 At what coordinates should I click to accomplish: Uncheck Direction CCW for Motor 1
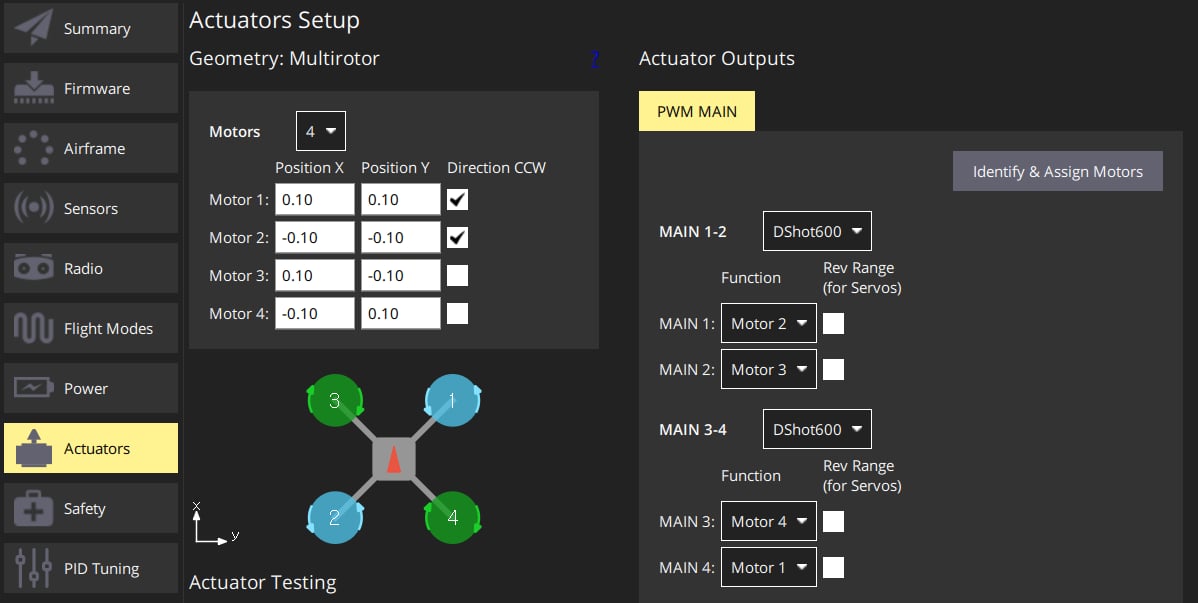pyautogui.click(x=457, y=200)
